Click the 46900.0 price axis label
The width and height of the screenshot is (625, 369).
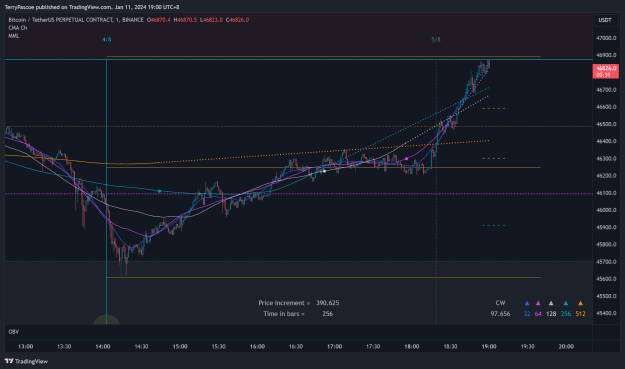click(606, 55)
